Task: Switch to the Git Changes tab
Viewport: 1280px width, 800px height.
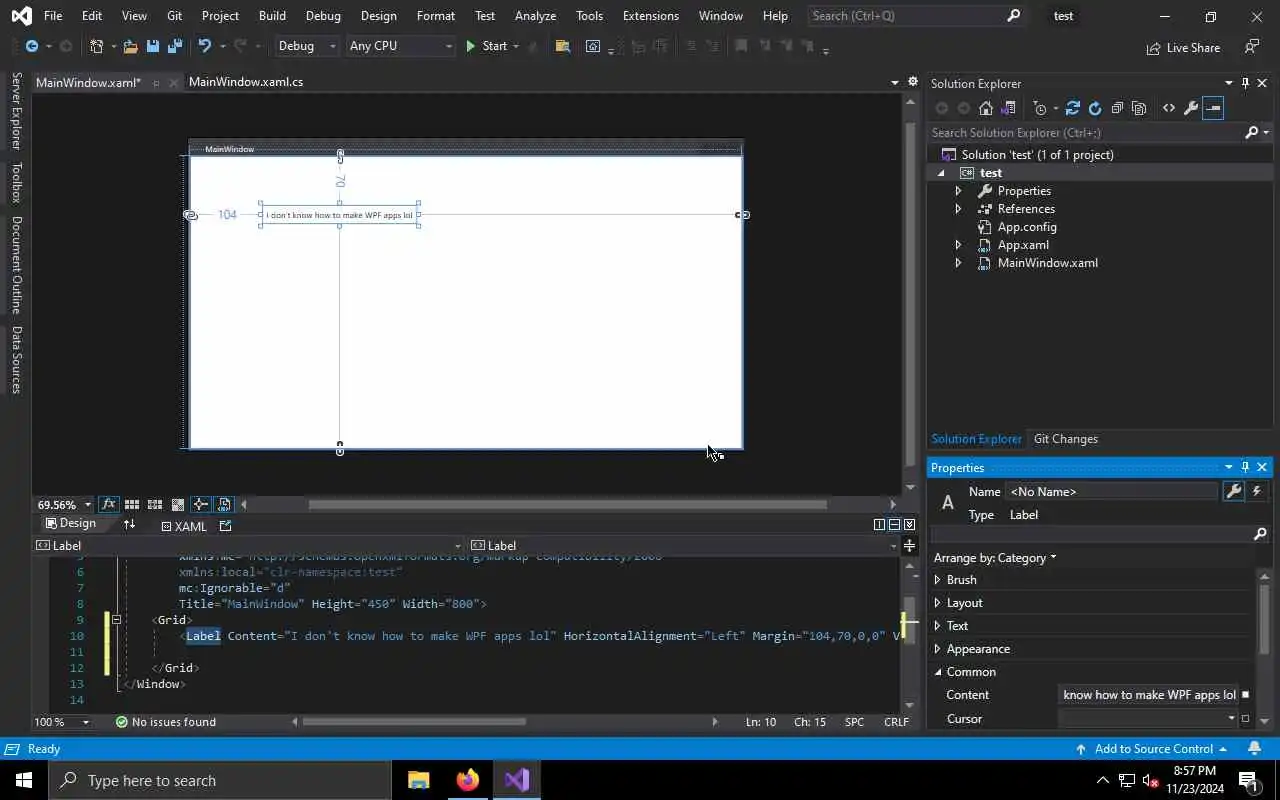Action: [x=1065, y=439]
